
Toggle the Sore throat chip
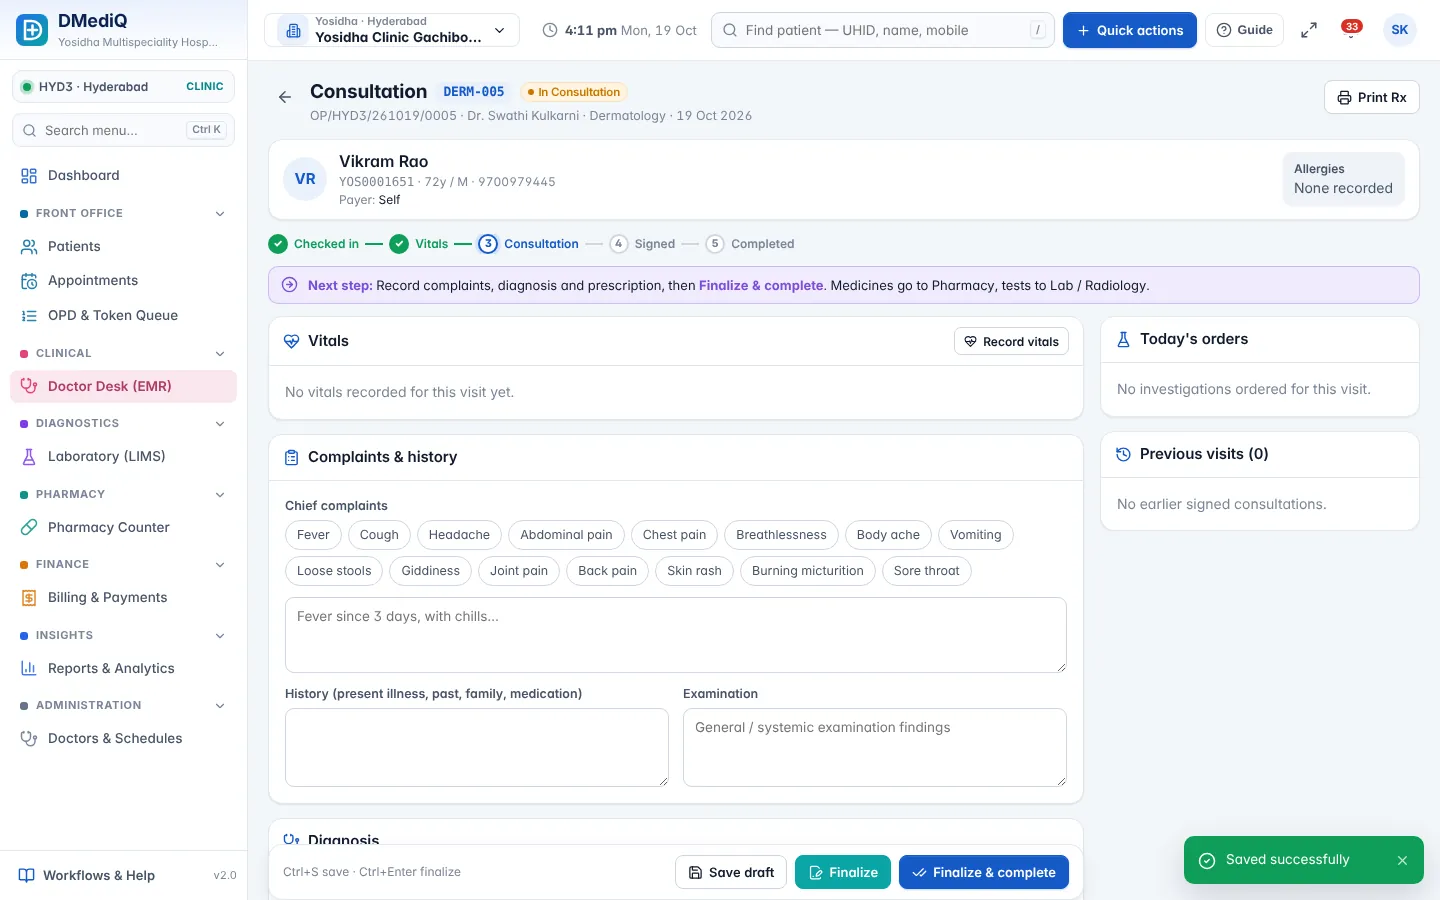tap(926, 571)
